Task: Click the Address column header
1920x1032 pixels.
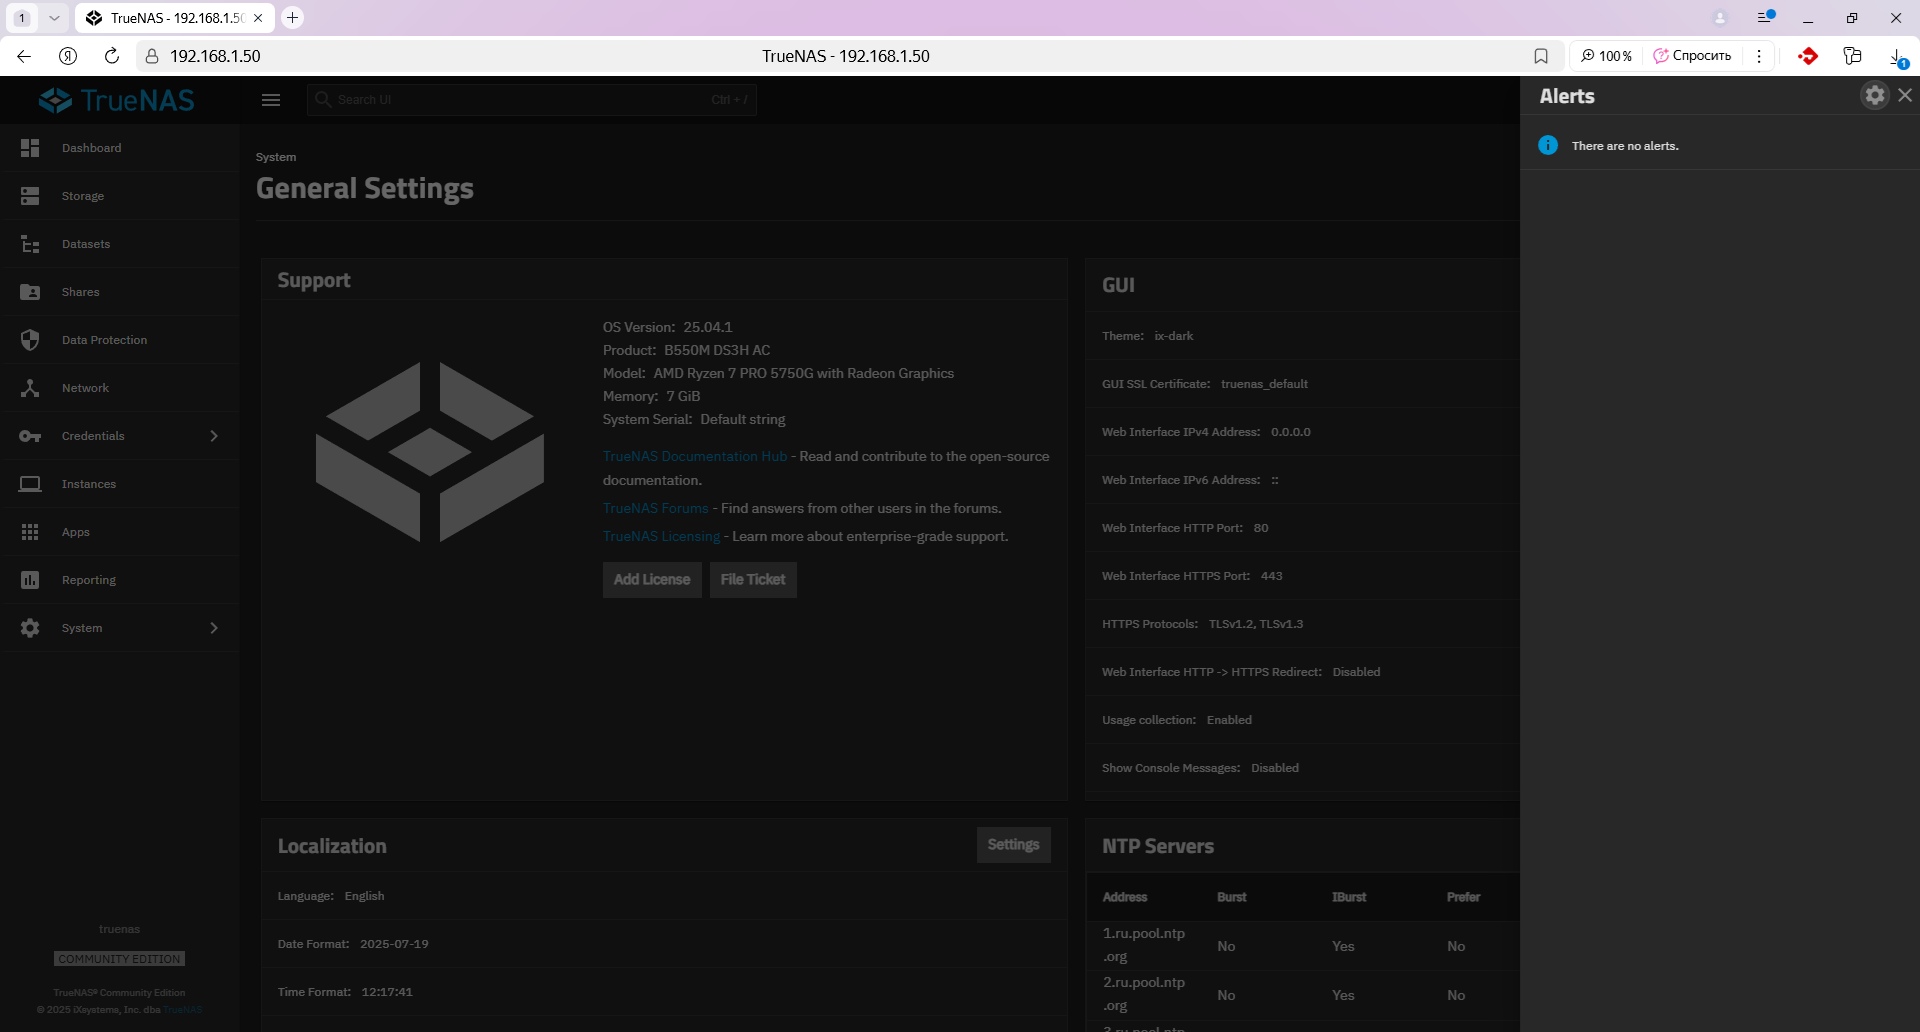Action: 1125,897
